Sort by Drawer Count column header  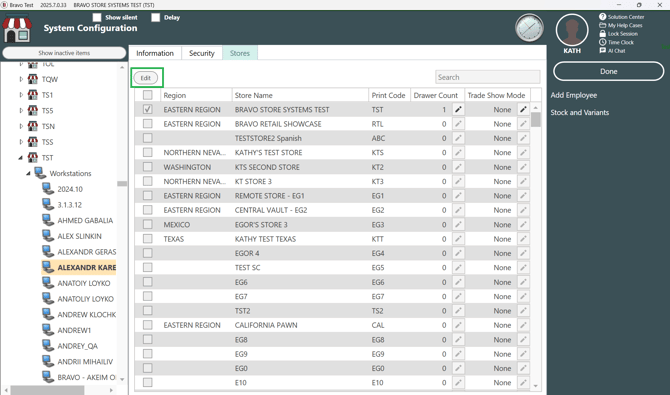pos(437,95)
